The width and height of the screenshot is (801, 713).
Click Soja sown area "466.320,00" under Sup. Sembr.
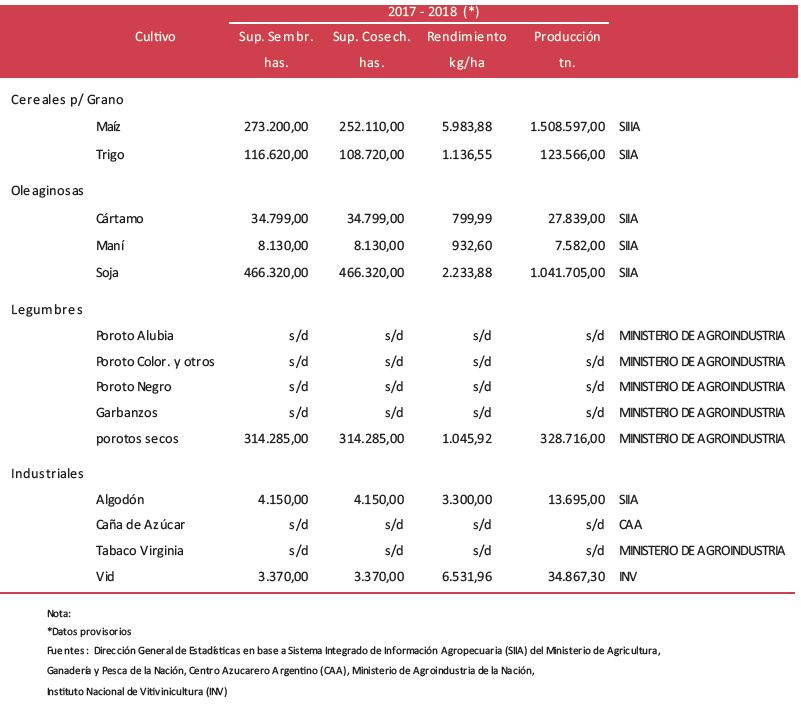(x=276, y=273)
